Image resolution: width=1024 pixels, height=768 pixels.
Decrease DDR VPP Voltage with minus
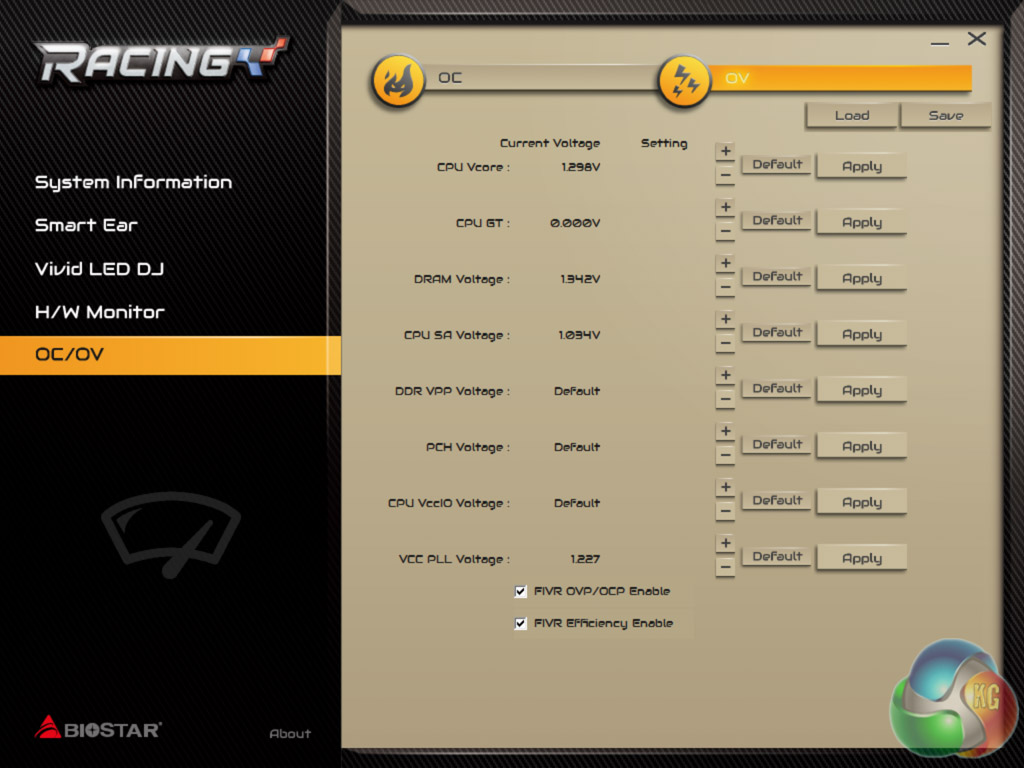(725, 399)
